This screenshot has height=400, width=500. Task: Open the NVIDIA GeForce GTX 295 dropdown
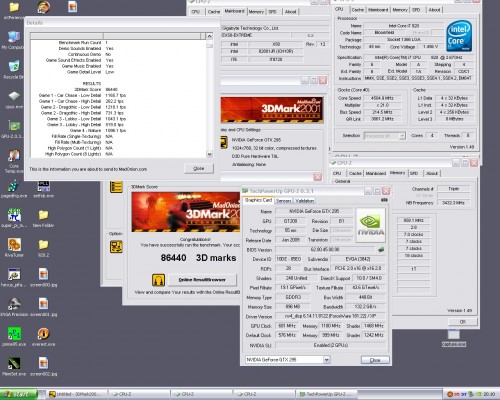[x=327, y=360]
